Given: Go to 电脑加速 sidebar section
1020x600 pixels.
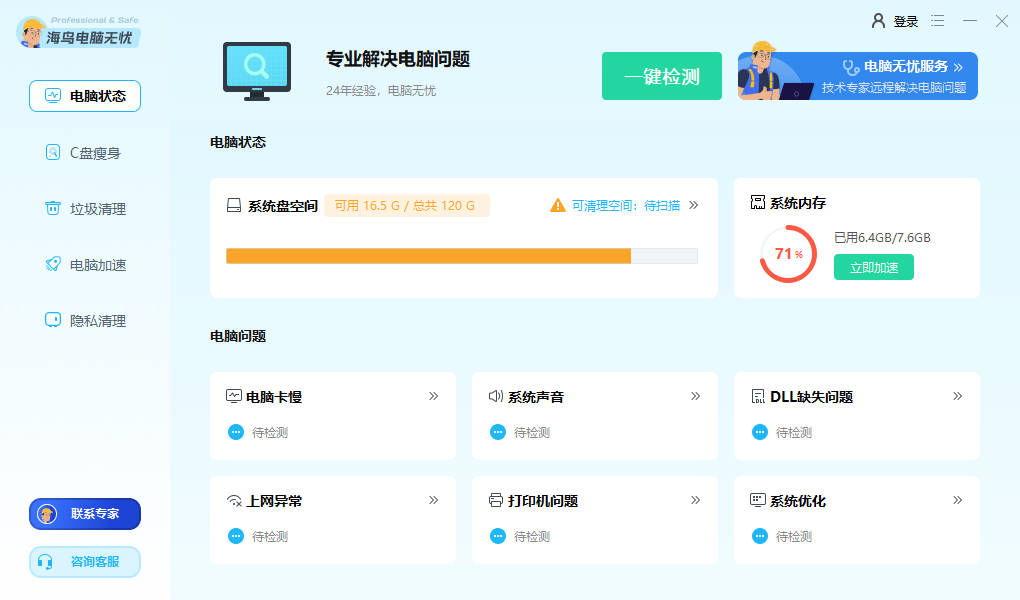Looking at the screenshot, I should (x=85, y=265).
